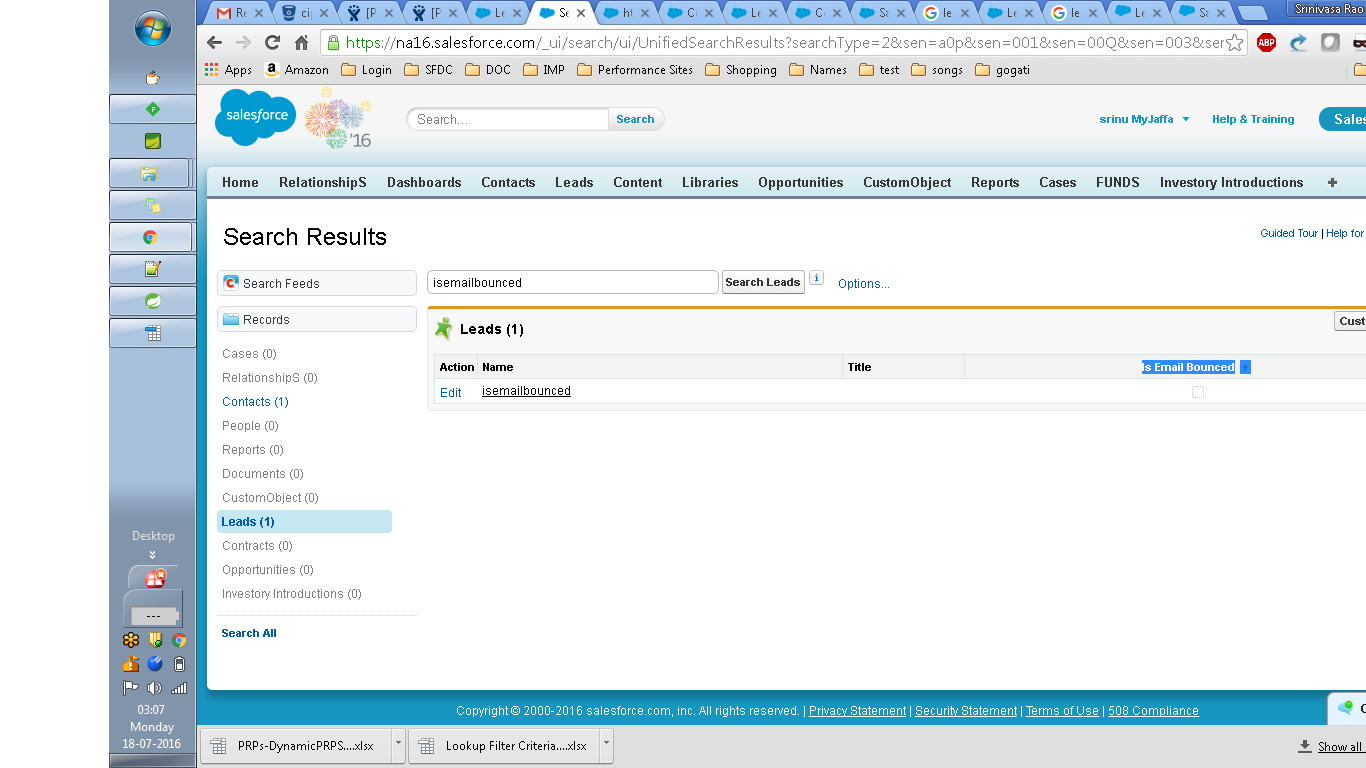The image size is (1366, 768).
Task: Click the Chrome forward arrow
Action: pyautogui.click(x=243, y=43)
